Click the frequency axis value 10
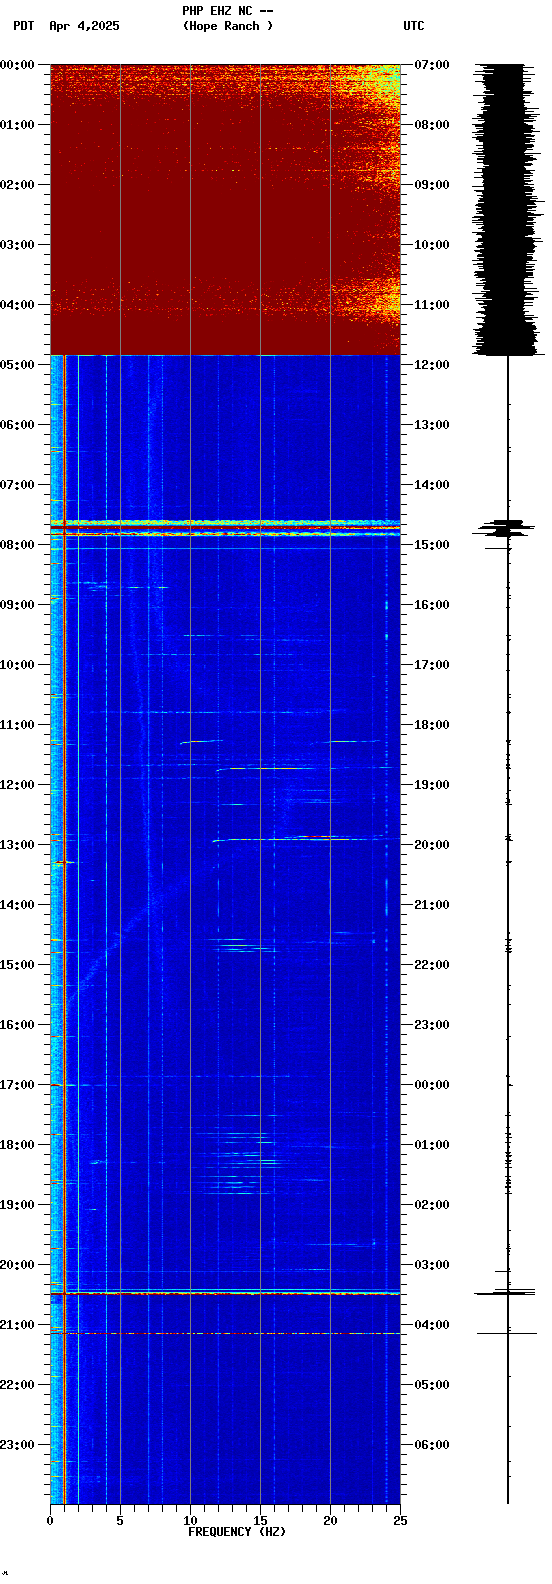 click(190, 1521)
